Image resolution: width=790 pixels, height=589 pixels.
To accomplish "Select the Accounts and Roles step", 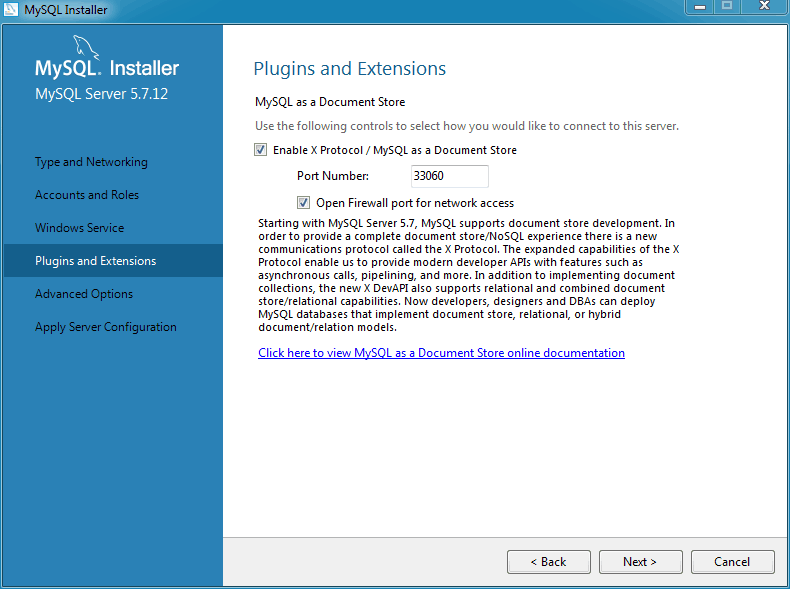I will pos(87,194).
